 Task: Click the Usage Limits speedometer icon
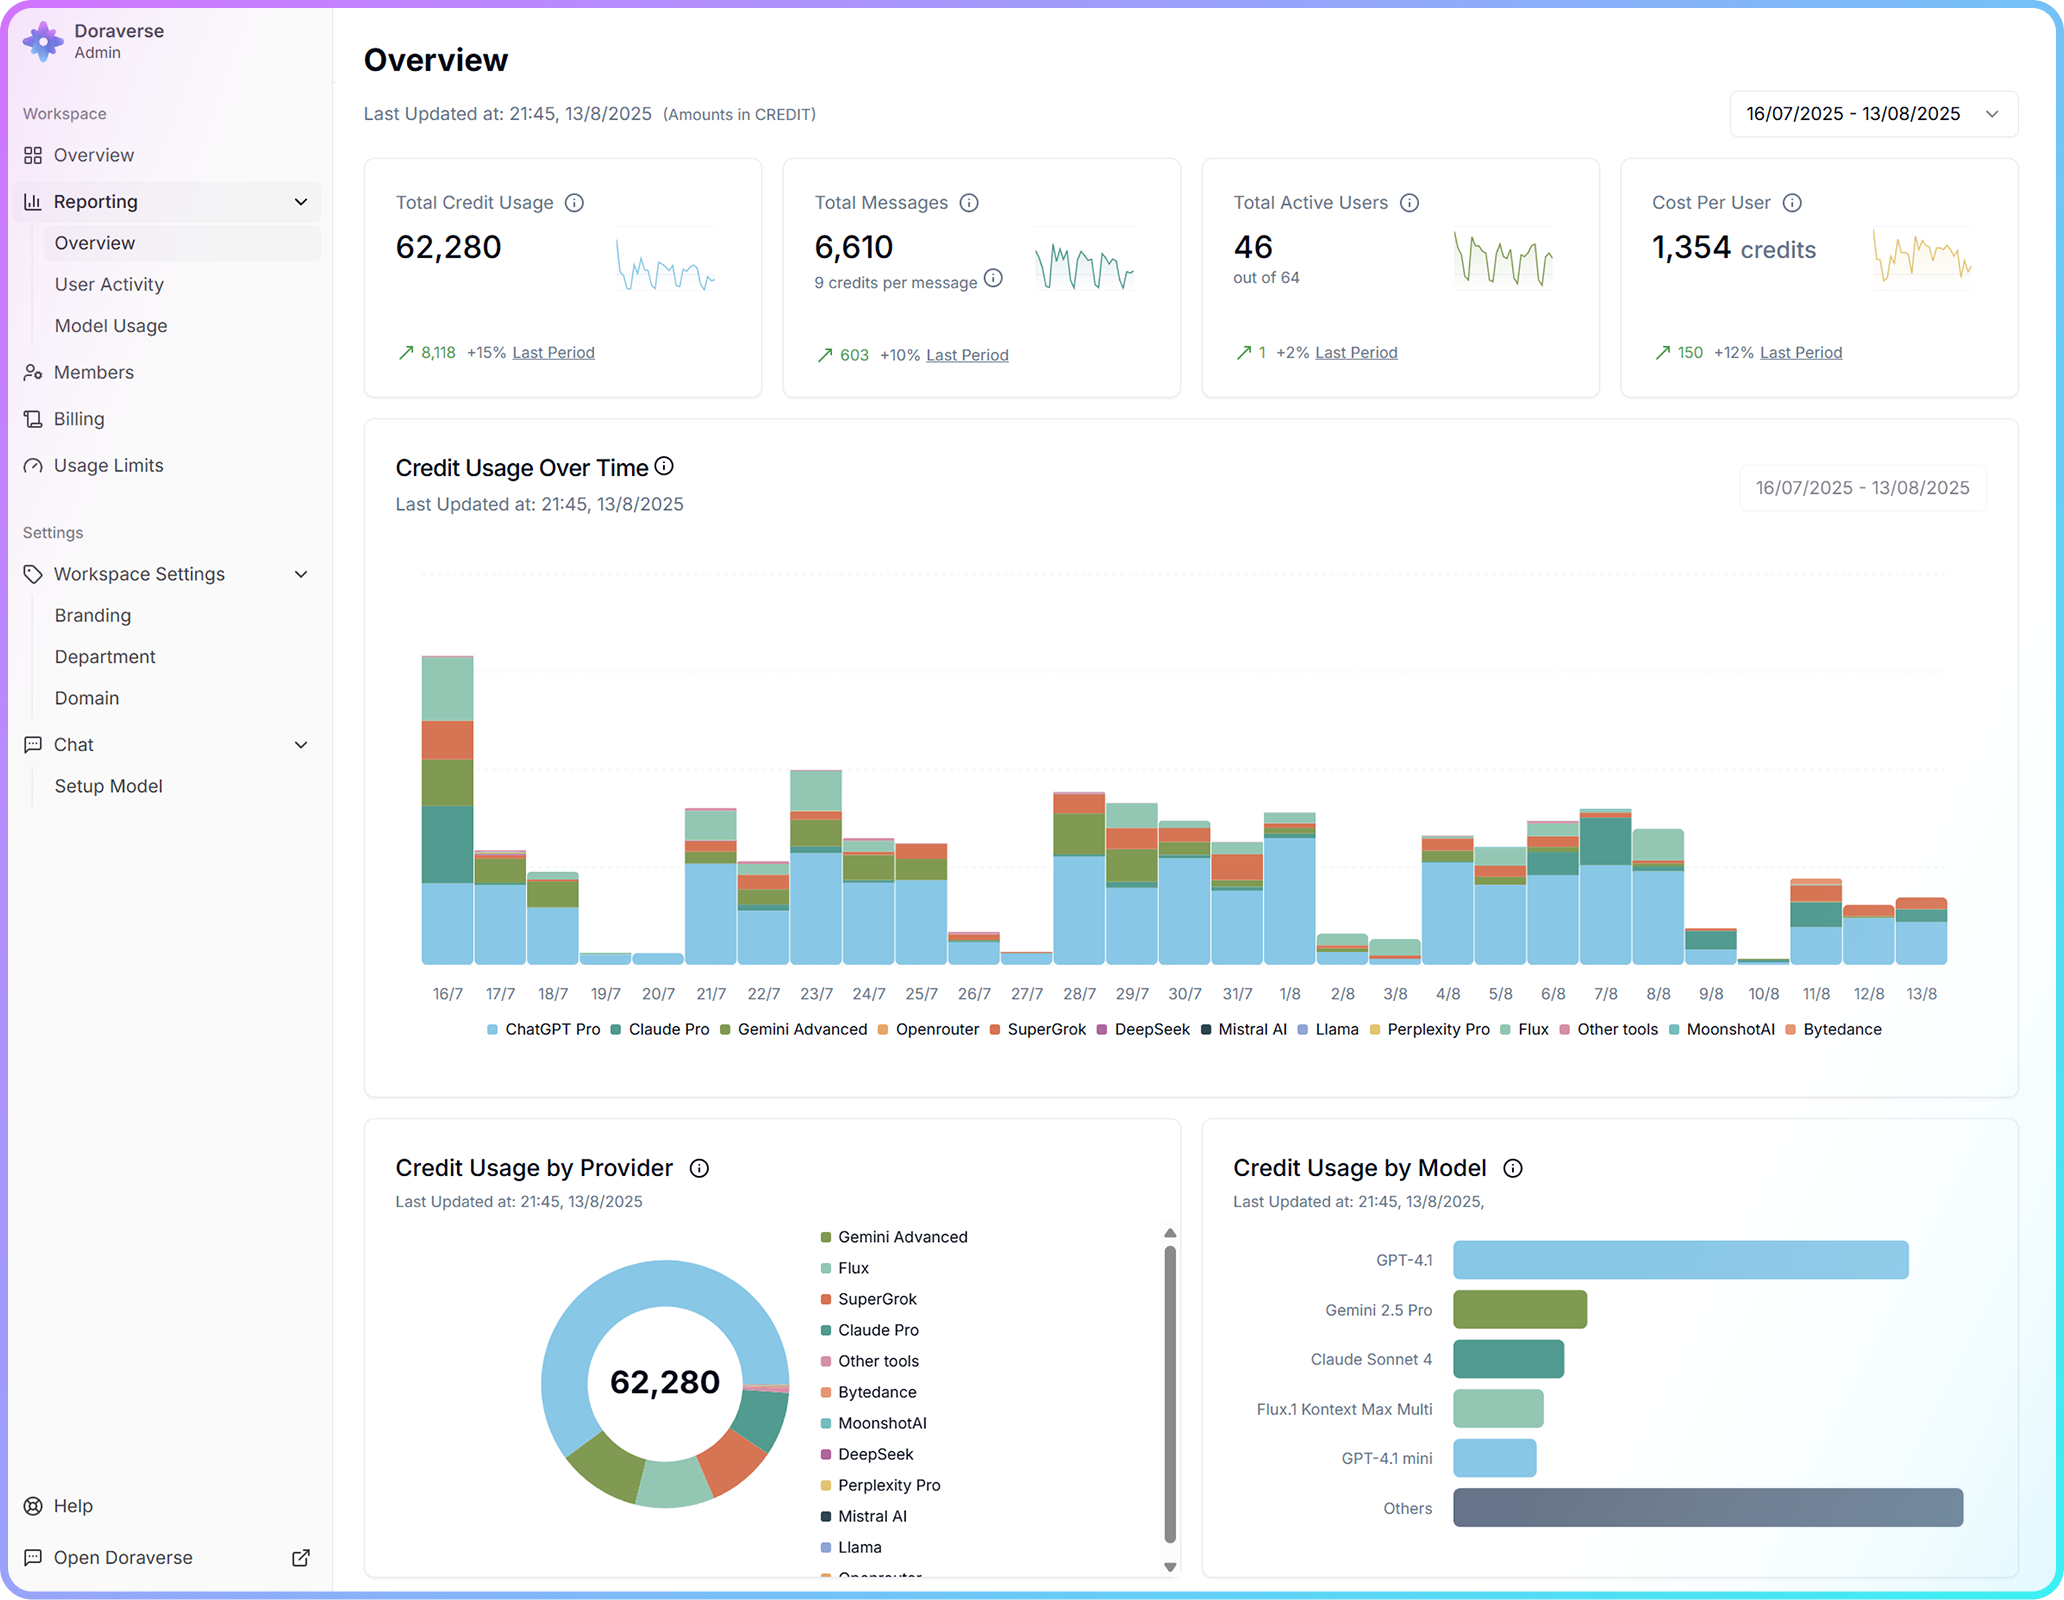click(33, 465)
